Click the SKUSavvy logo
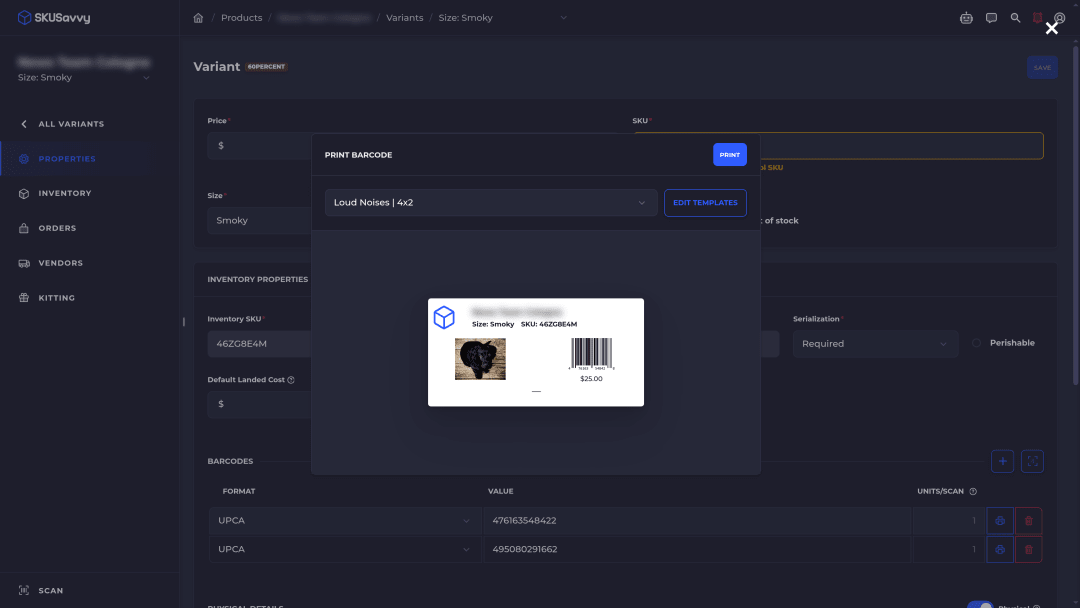The height and width of the screenshot is (608, 1080). (x=54, y=17)
